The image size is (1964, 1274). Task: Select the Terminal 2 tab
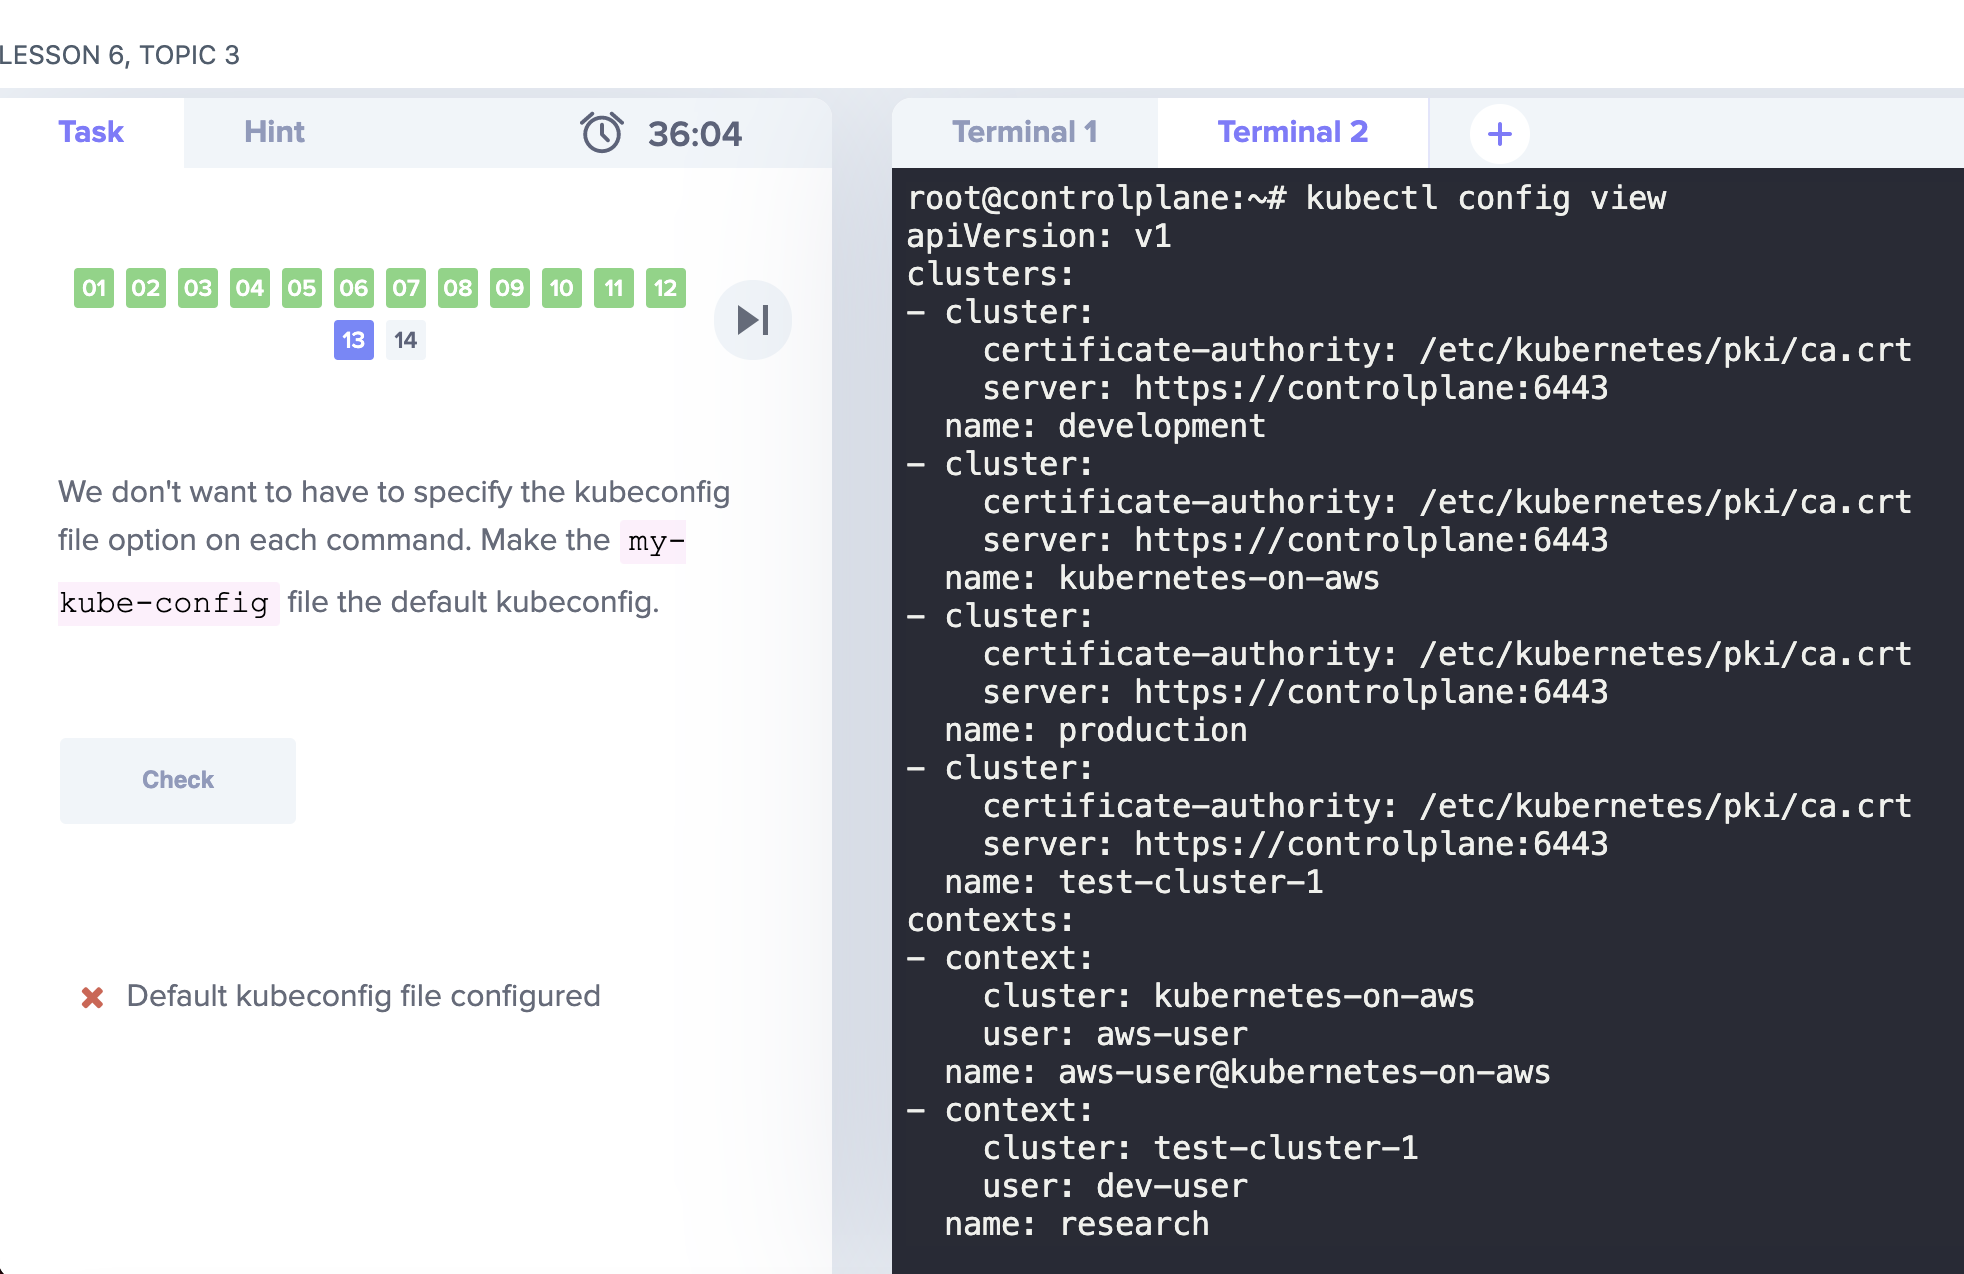click(1292, 132)
